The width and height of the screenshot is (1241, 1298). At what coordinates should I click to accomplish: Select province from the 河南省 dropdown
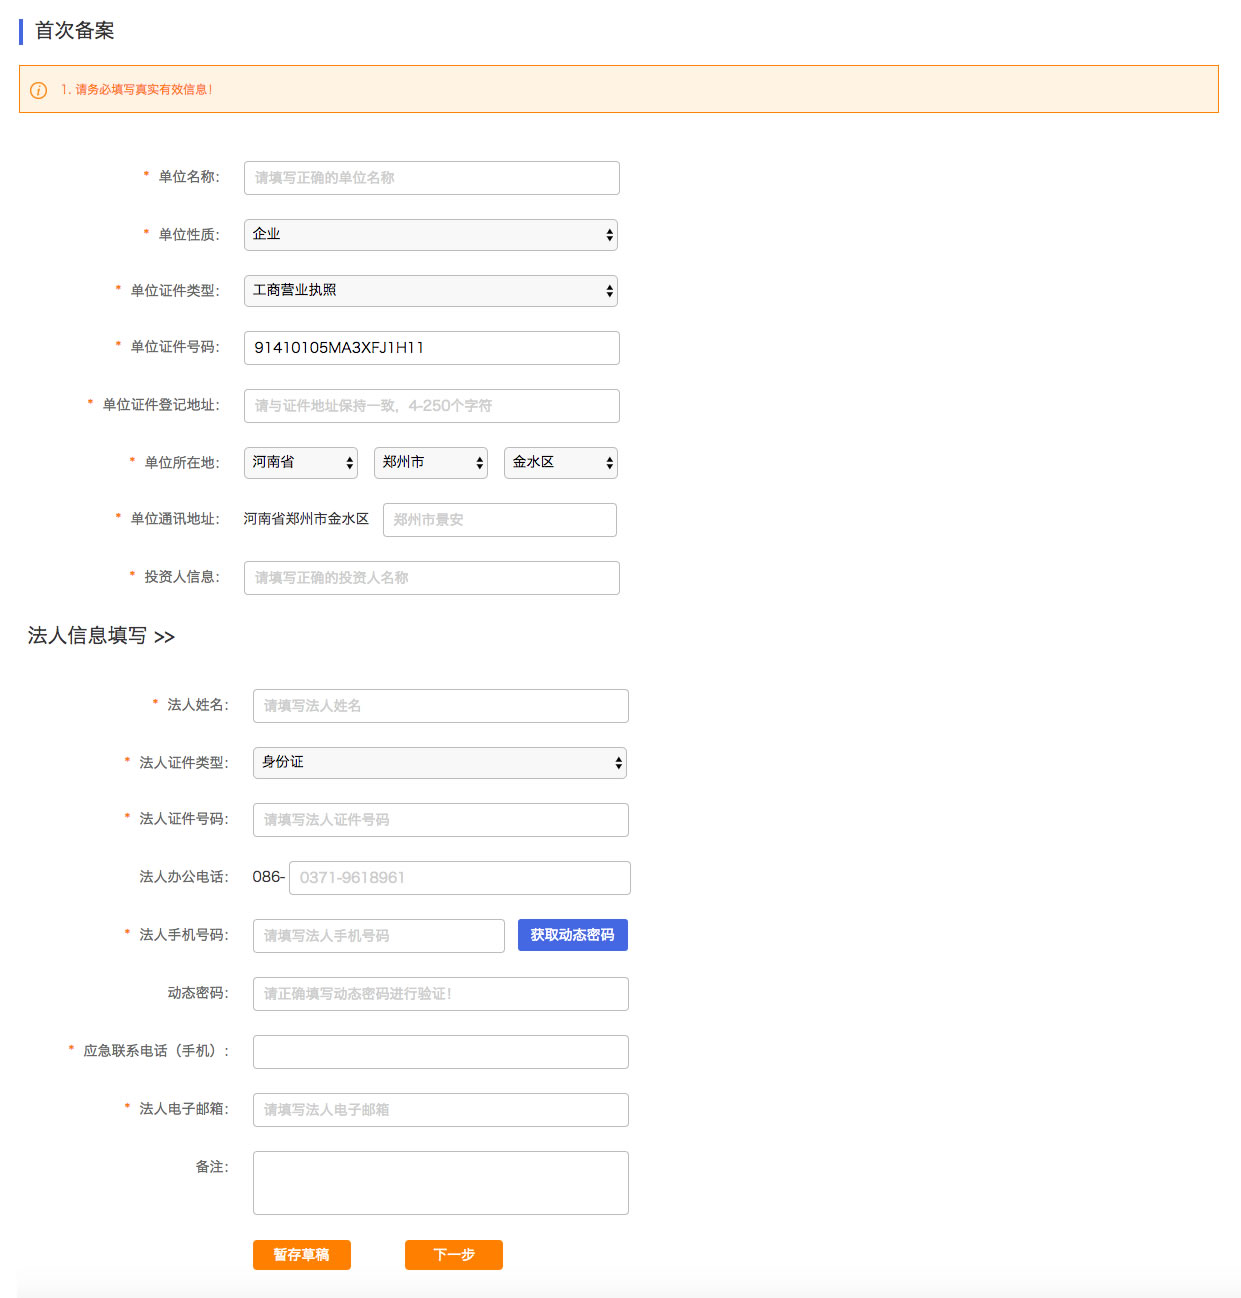(x=300, y=463)
